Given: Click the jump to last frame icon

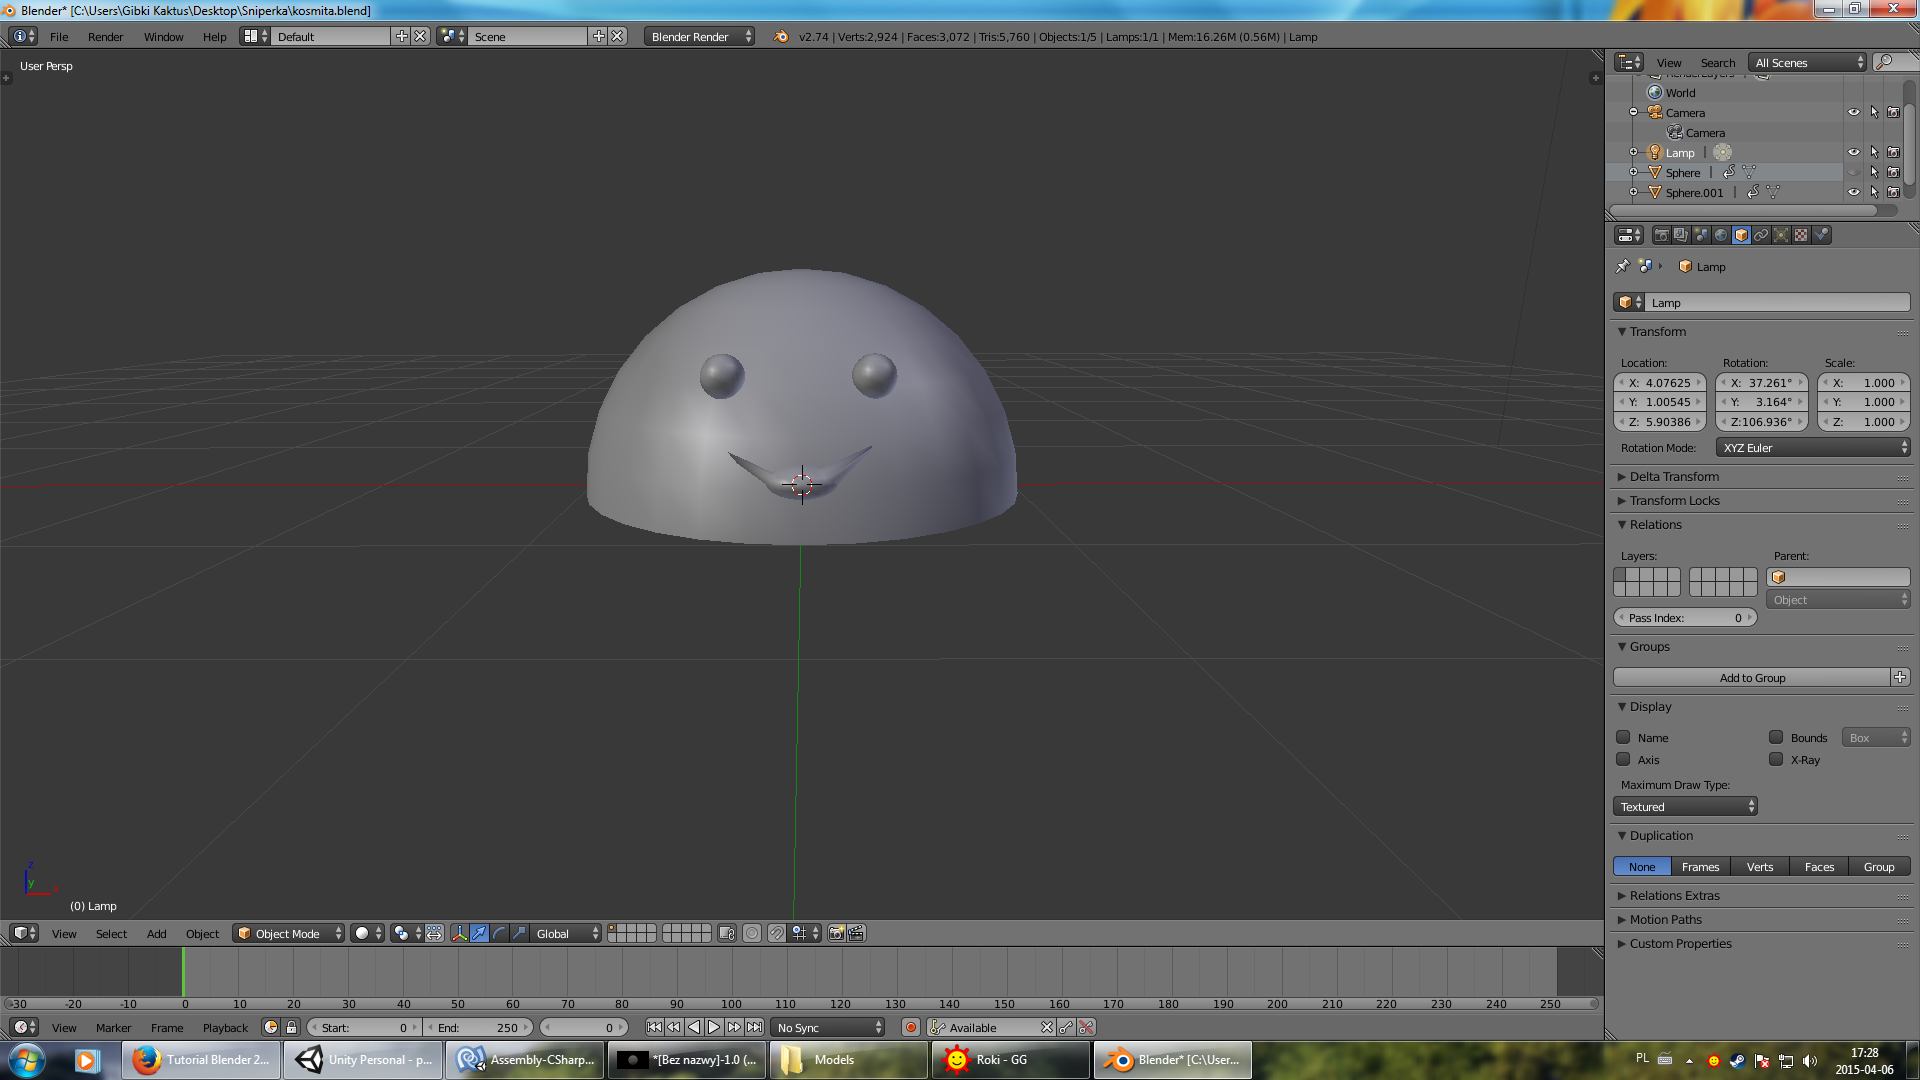Looking at the screenshot, I should (755, 1027).
